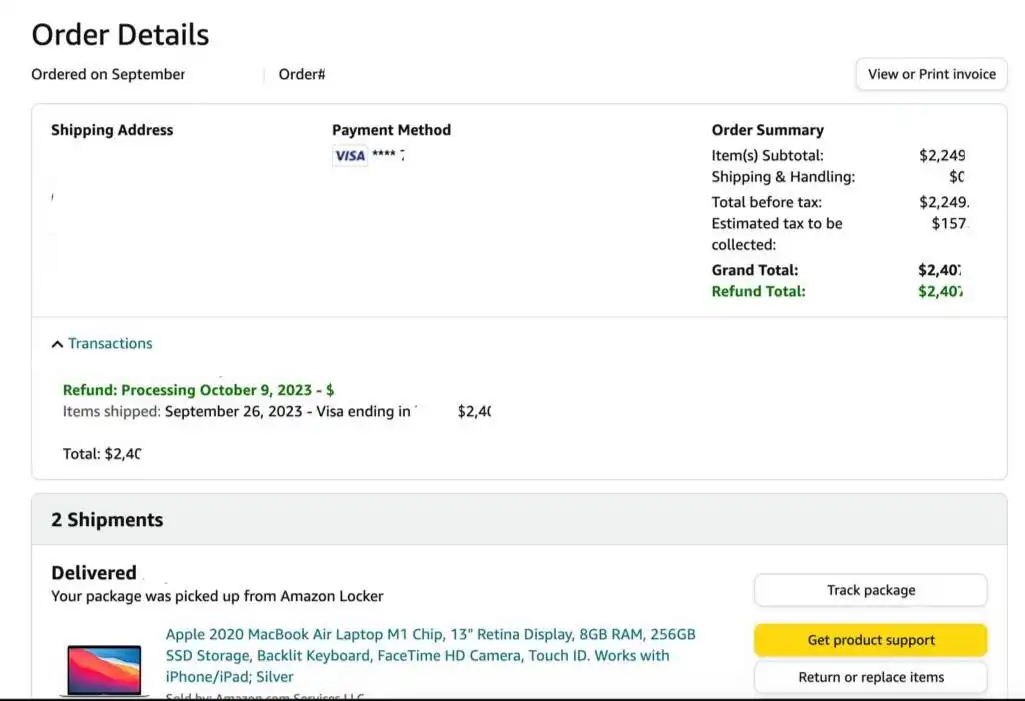Click the green Refund Total label

tap(758, 292)
